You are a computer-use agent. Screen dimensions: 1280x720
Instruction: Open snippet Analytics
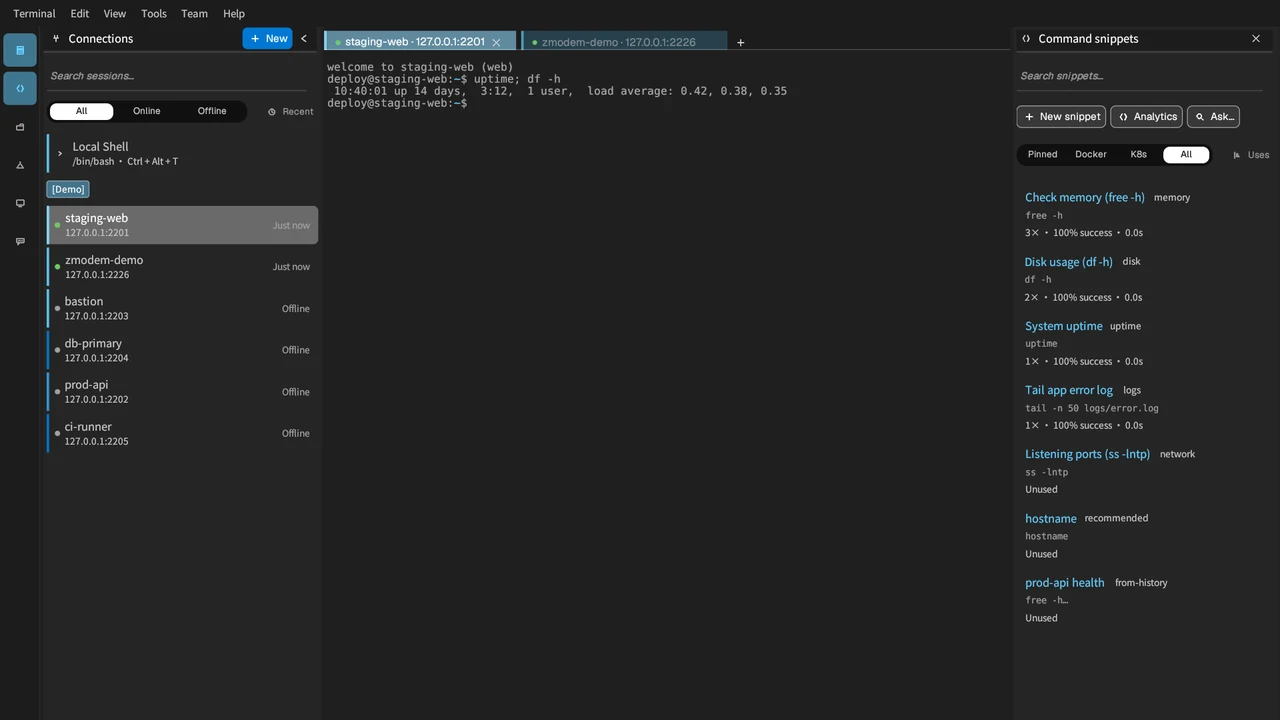click(x=1146, y=116)
